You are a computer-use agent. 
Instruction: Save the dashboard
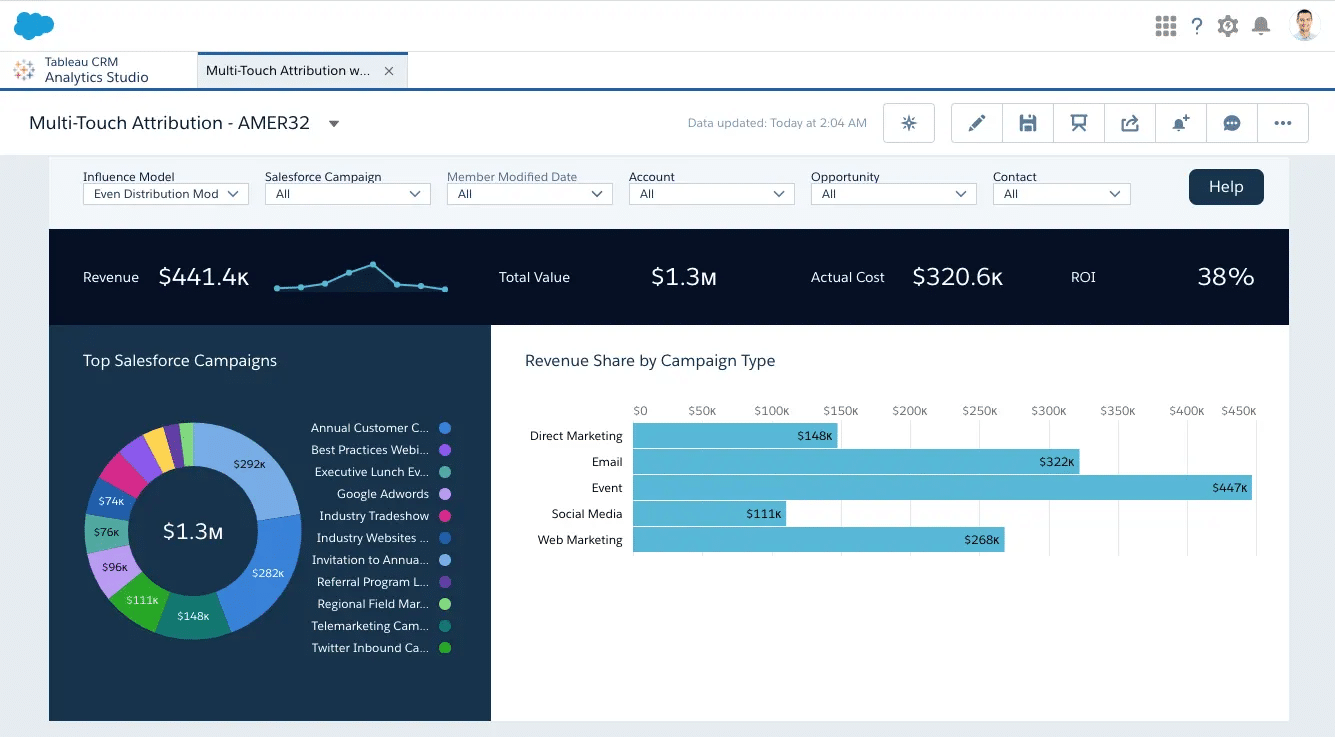(1028, 122)
